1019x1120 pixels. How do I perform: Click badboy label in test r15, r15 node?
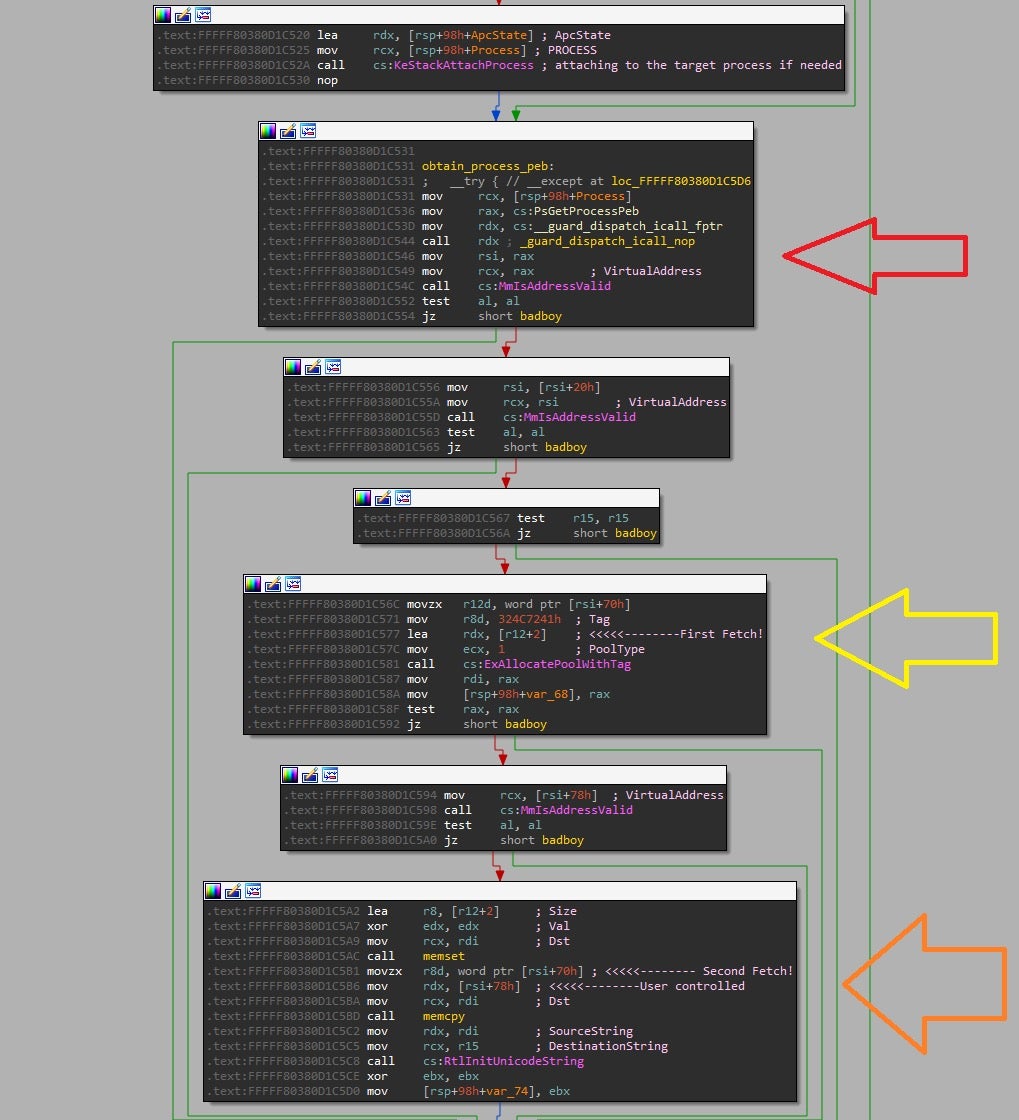635,533
